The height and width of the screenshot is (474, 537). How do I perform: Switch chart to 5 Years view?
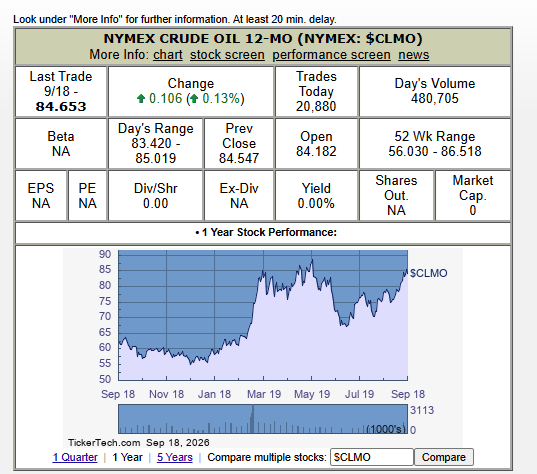(x=175, y=457)
